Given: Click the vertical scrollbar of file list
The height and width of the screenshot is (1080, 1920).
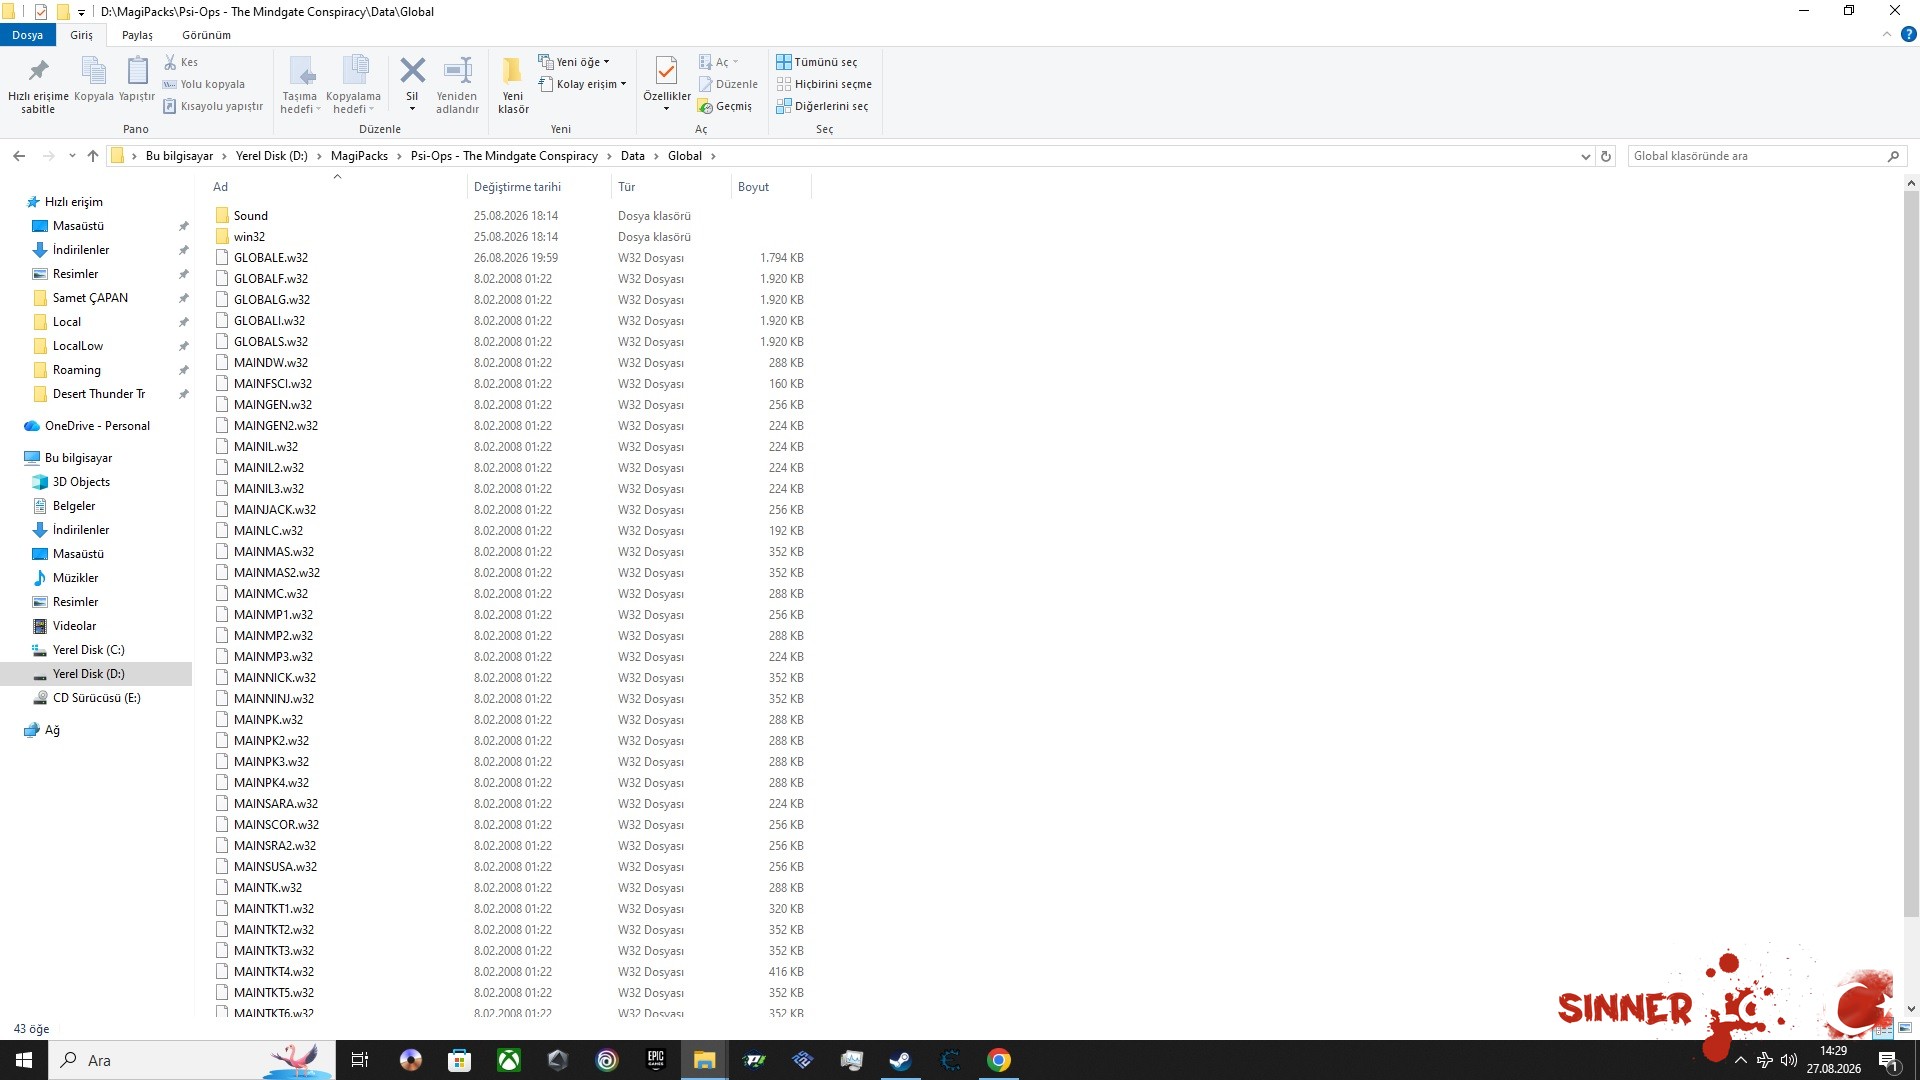Looking at the screenshot, I should (1911, 552).
